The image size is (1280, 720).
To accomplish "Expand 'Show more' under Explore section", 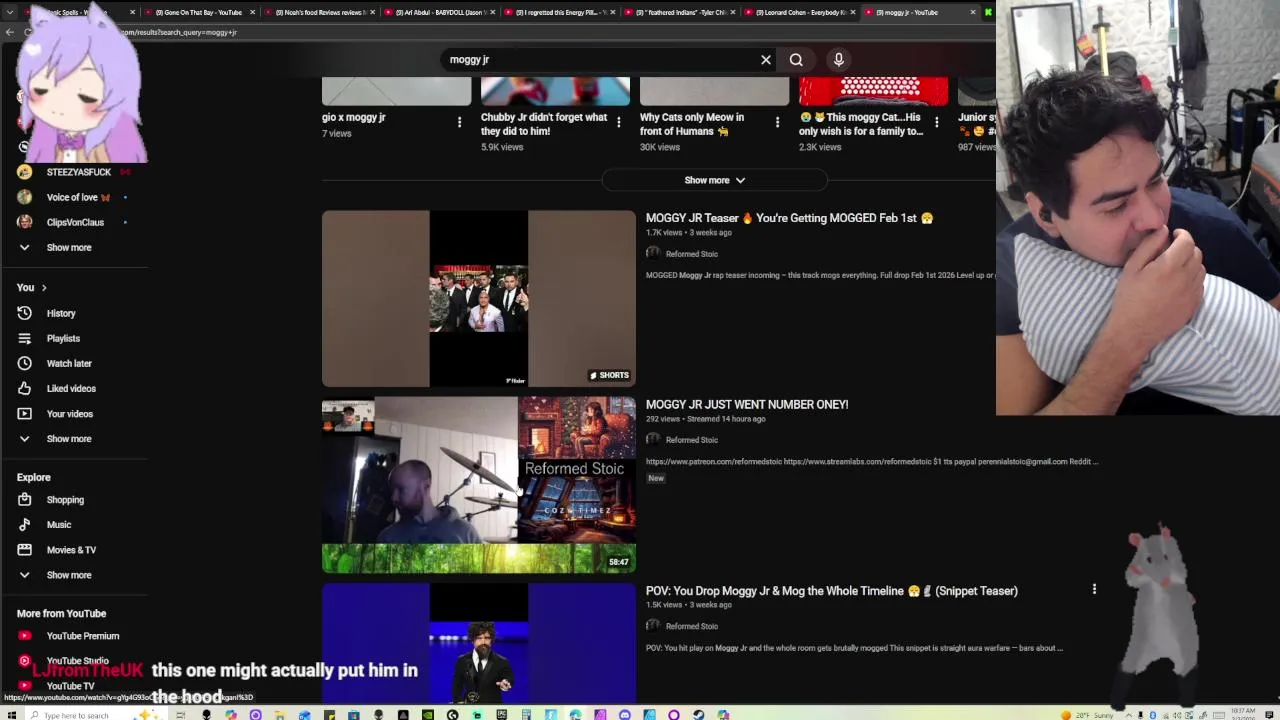I will pyautogui.click(x=68, y=575).
